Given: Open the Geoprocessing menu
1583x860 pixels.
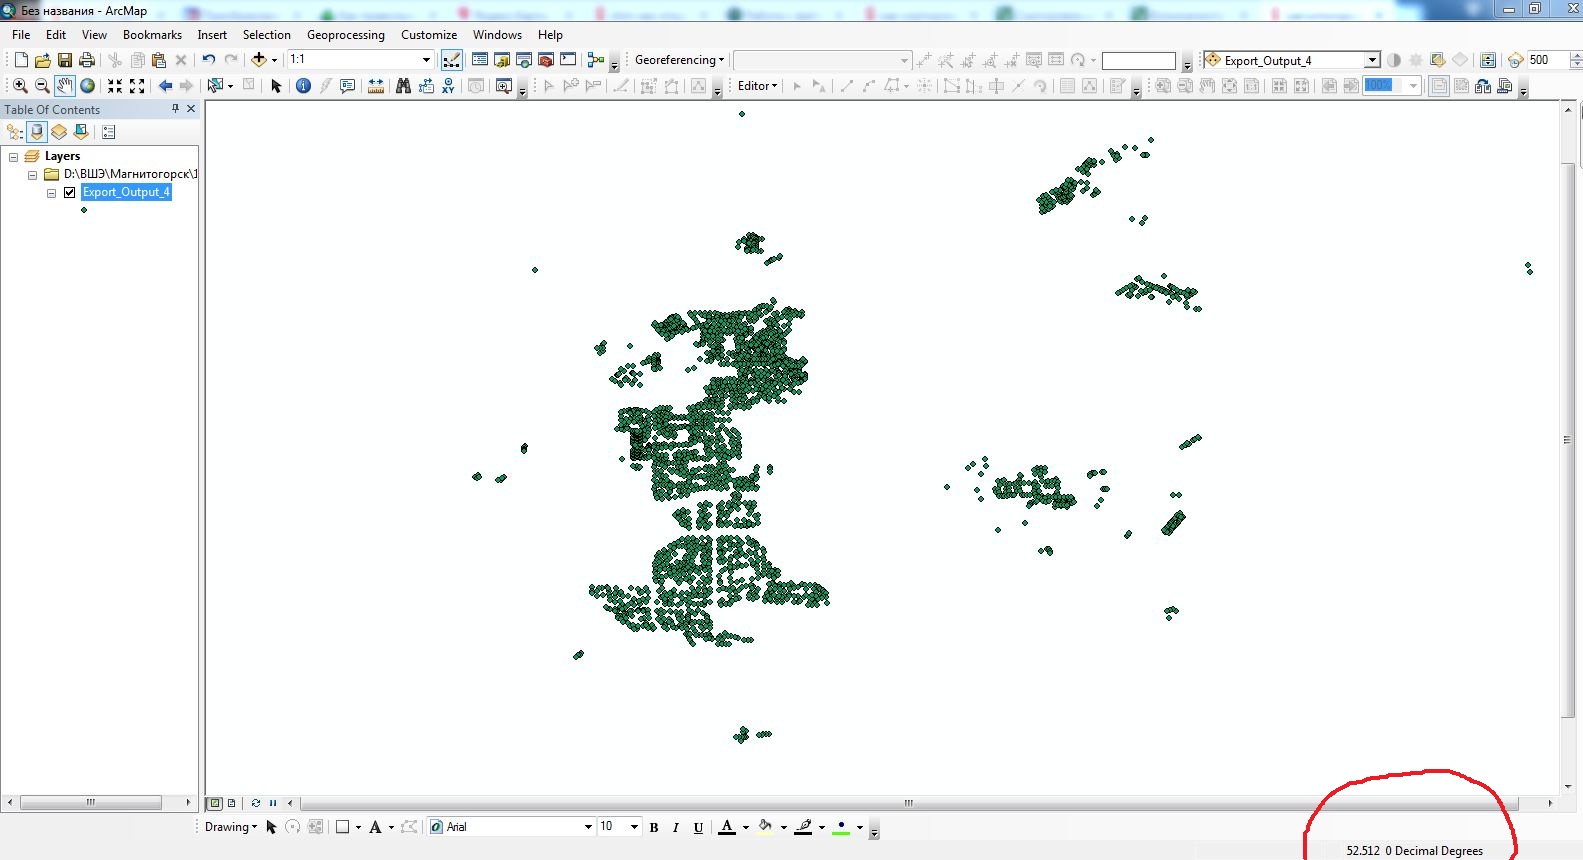Looking at the screenshot, I should point(345,35).
